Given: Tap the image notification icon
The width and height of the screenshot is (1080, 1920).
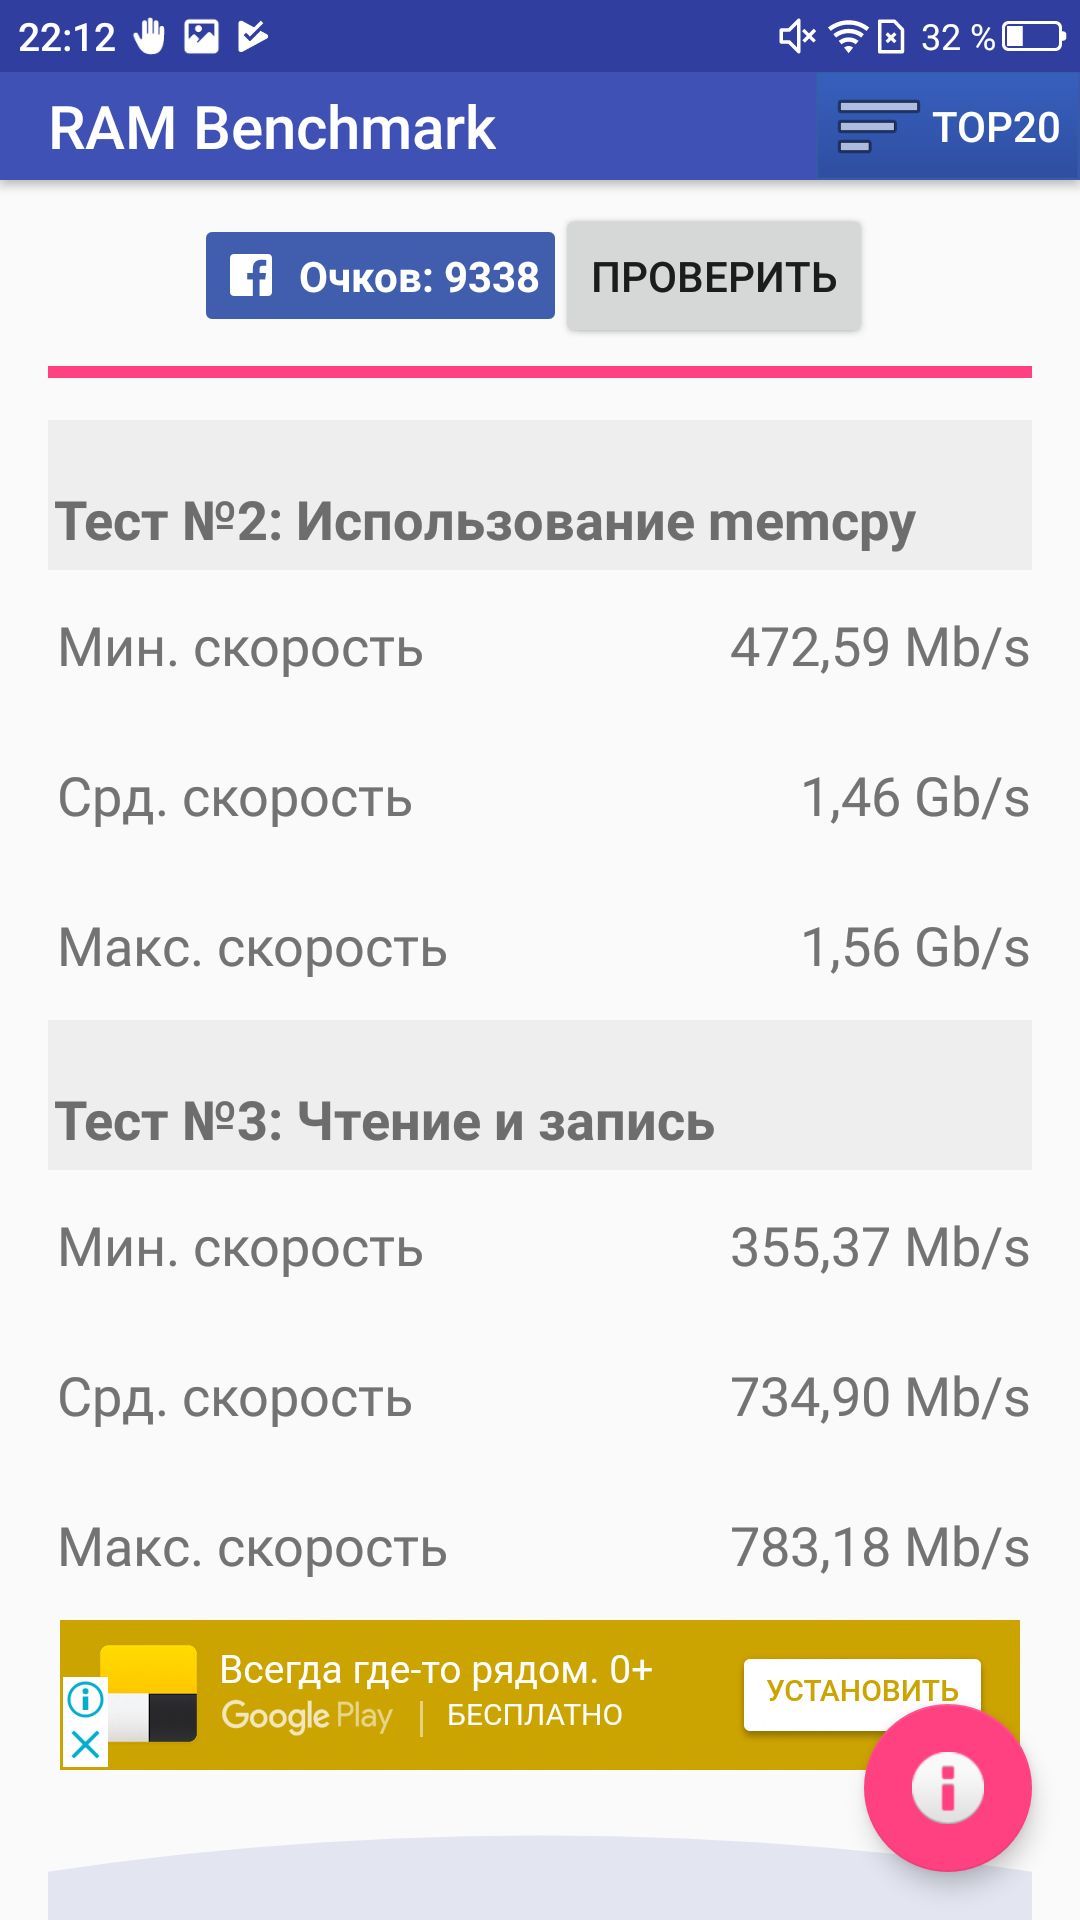Looking at the screenshot, I should click(x=201, y=37).
